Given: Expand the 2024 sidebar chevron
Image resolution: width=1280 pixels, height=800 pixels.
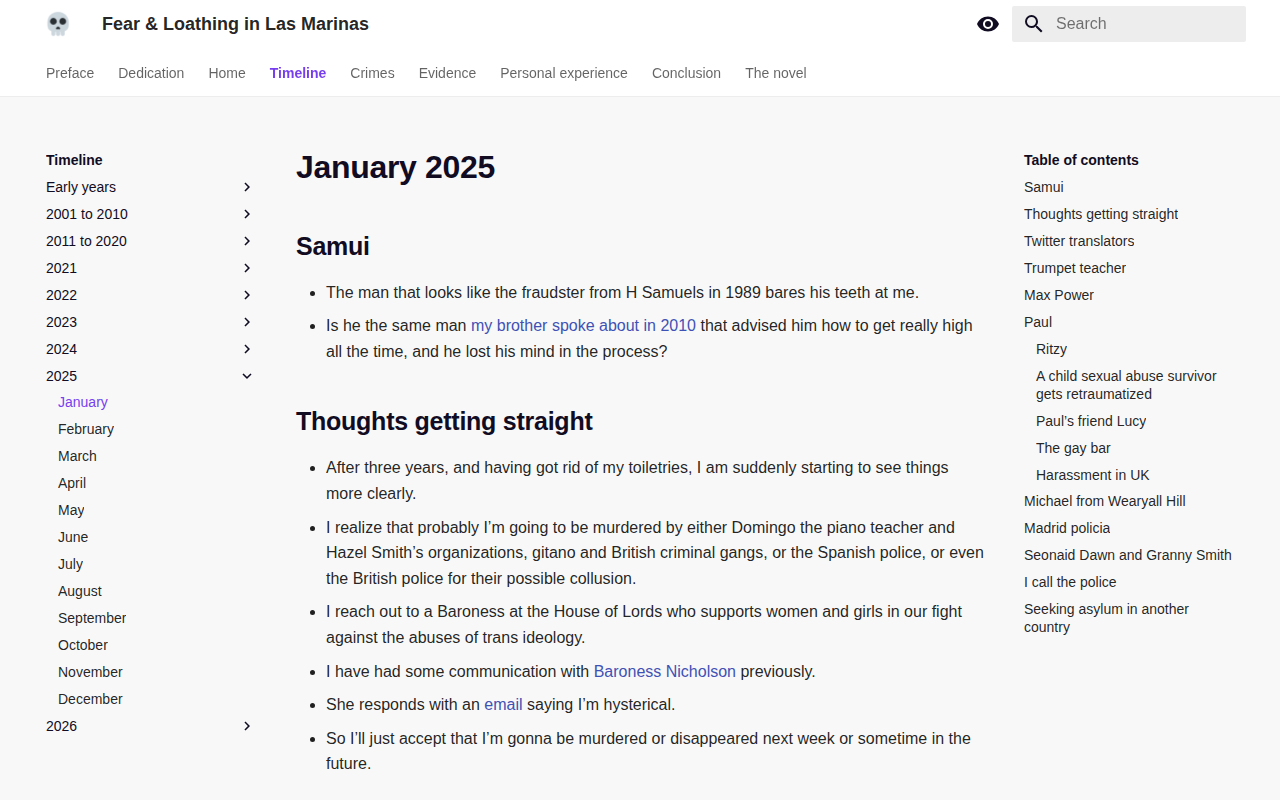Looking at the screenshot, I should pos(247,349).
